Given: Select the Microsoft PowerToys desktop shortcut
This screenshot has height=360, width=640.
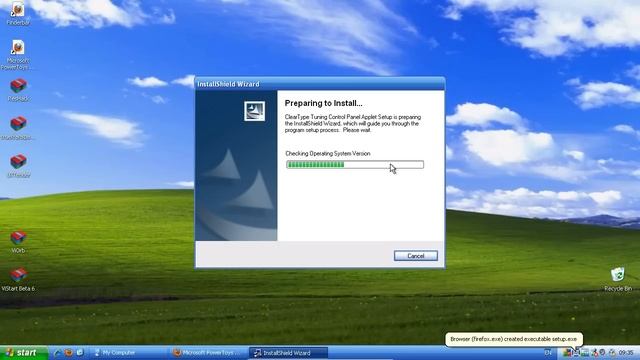Looking at the screenshot, I should 18,55.
